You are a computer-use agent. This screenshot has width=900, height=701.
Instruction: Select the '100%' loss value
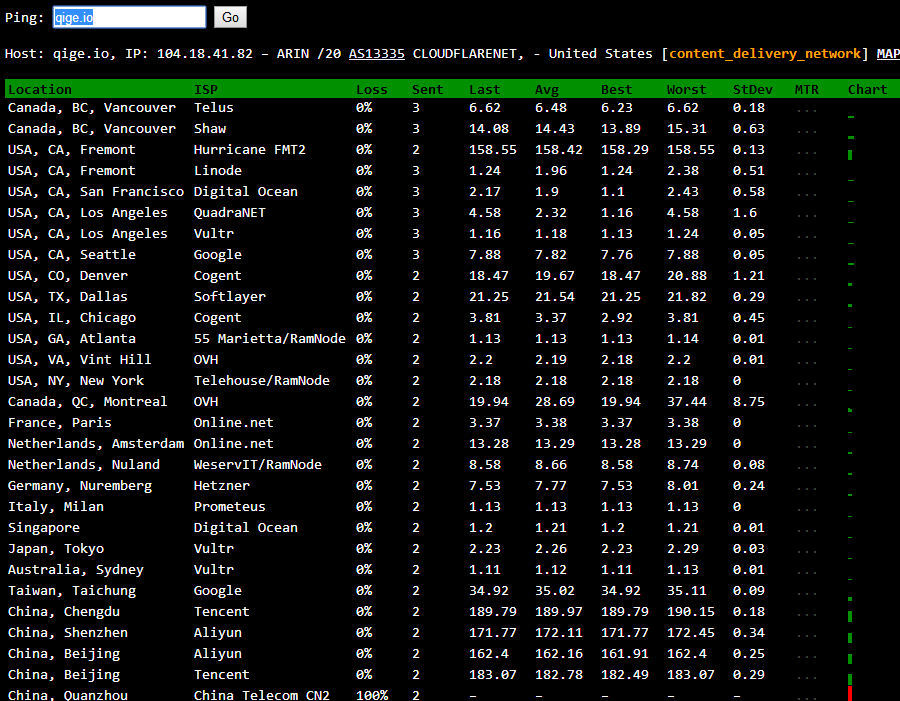372,695
